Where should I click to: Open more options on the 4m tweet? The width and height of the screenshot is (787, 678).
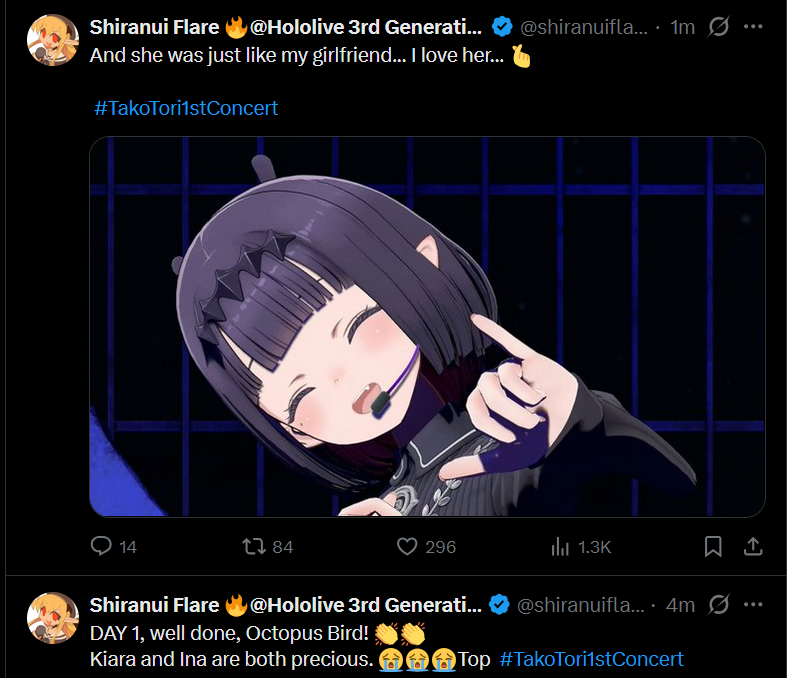[x=753, y=604]
